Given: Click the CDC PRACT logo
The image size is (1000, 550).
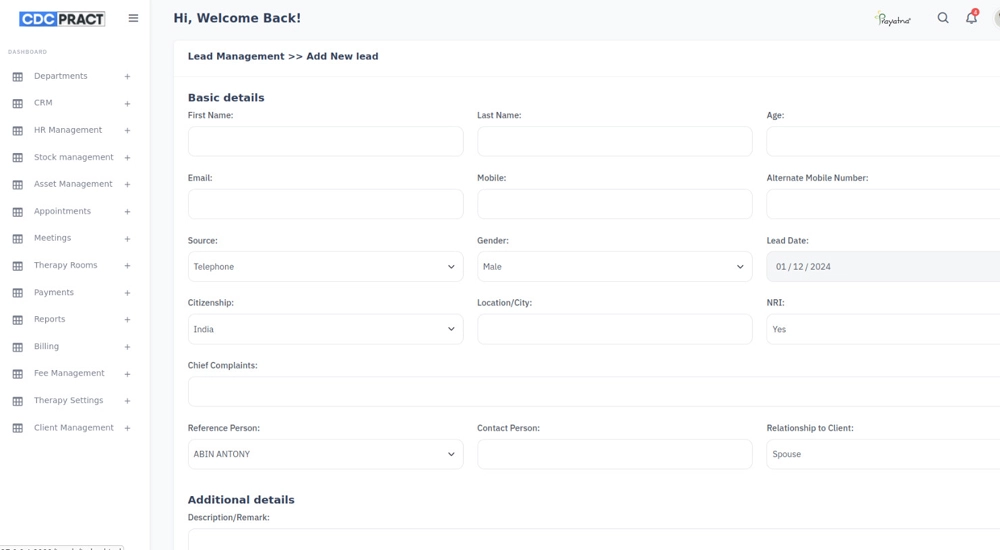Looking at the screenshot, I should (62, 18).
